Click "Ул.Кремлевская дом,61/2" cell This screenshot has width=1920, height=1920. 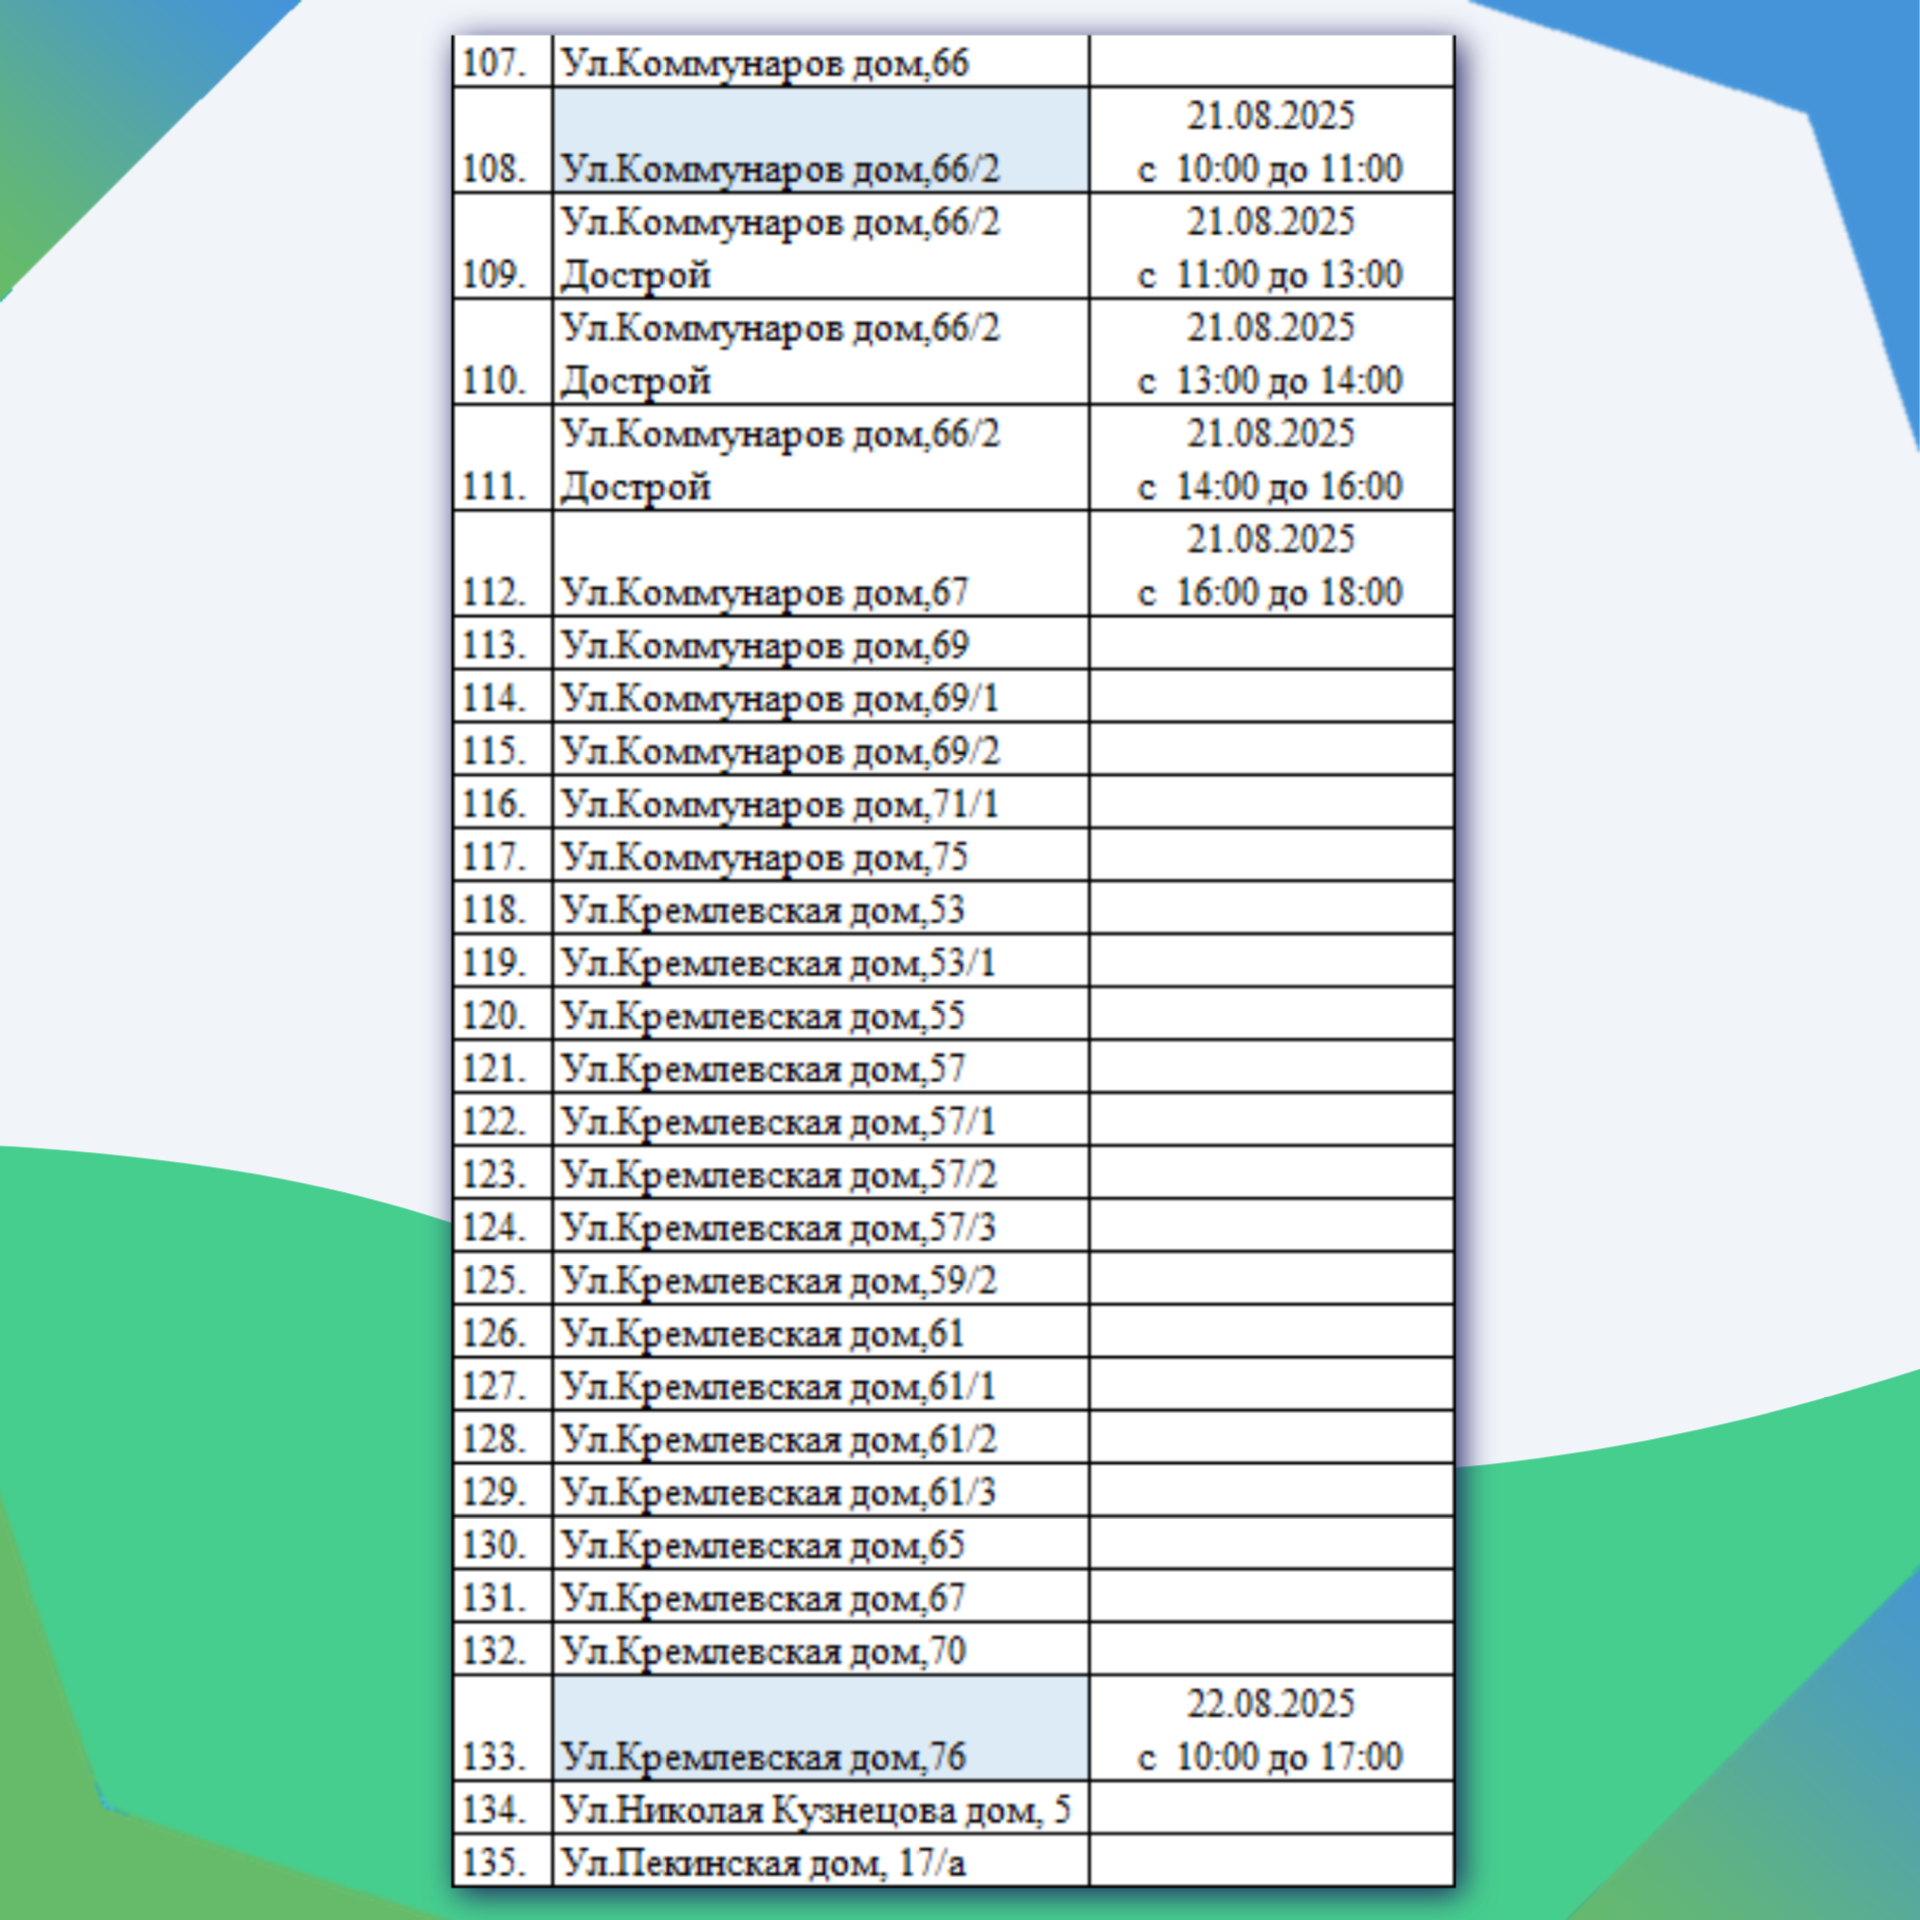[821, 1439]
